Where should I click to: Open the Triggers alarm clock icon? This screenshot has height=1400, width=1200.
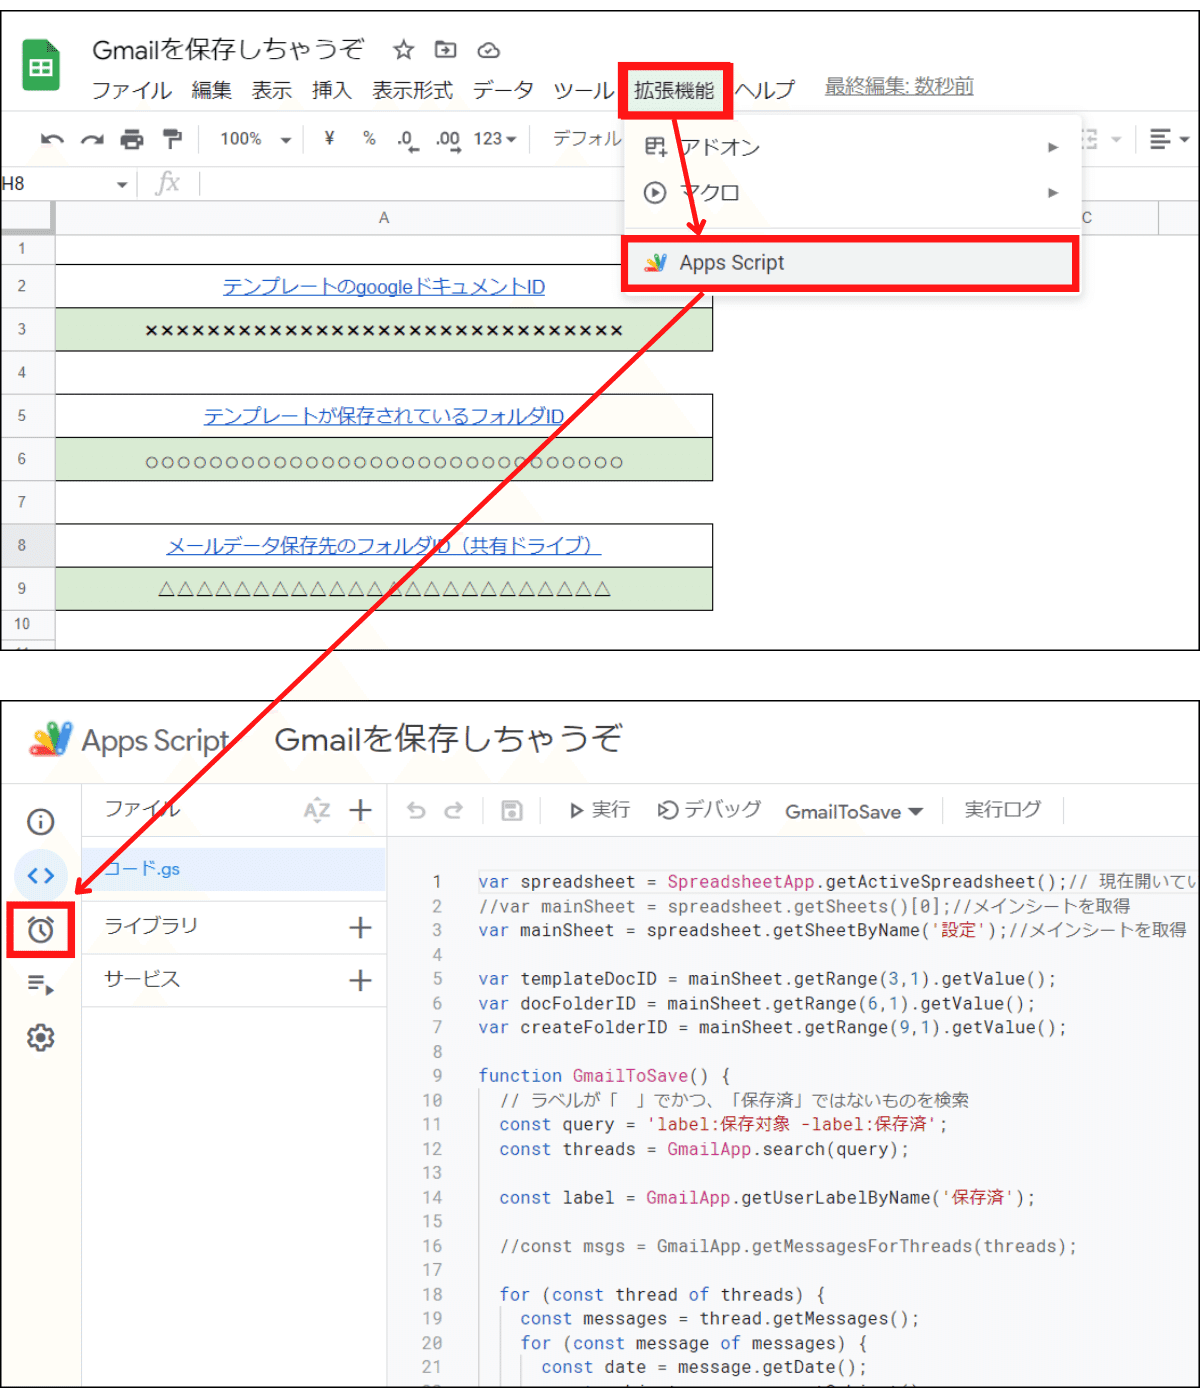pos(40,930)
